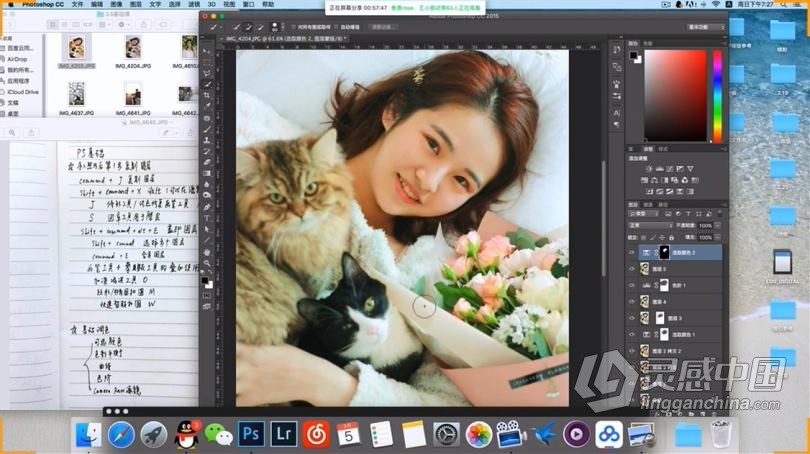Enable 自动增强 checkbox
810x454 pixels.
click(336, 27)
